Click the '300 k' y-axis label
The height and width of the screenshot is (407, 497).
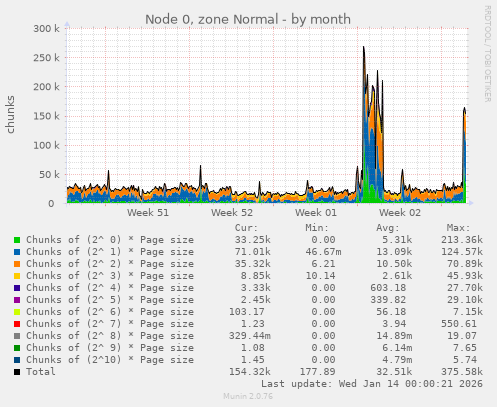pyautogui.click(x=46, y=29)
